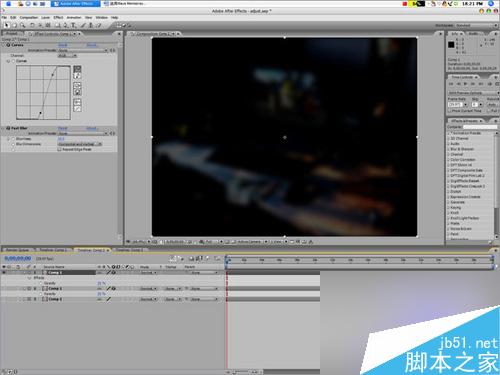Select the Eraser tool
This screenshot has width=500, height=375.
[99, 25]
